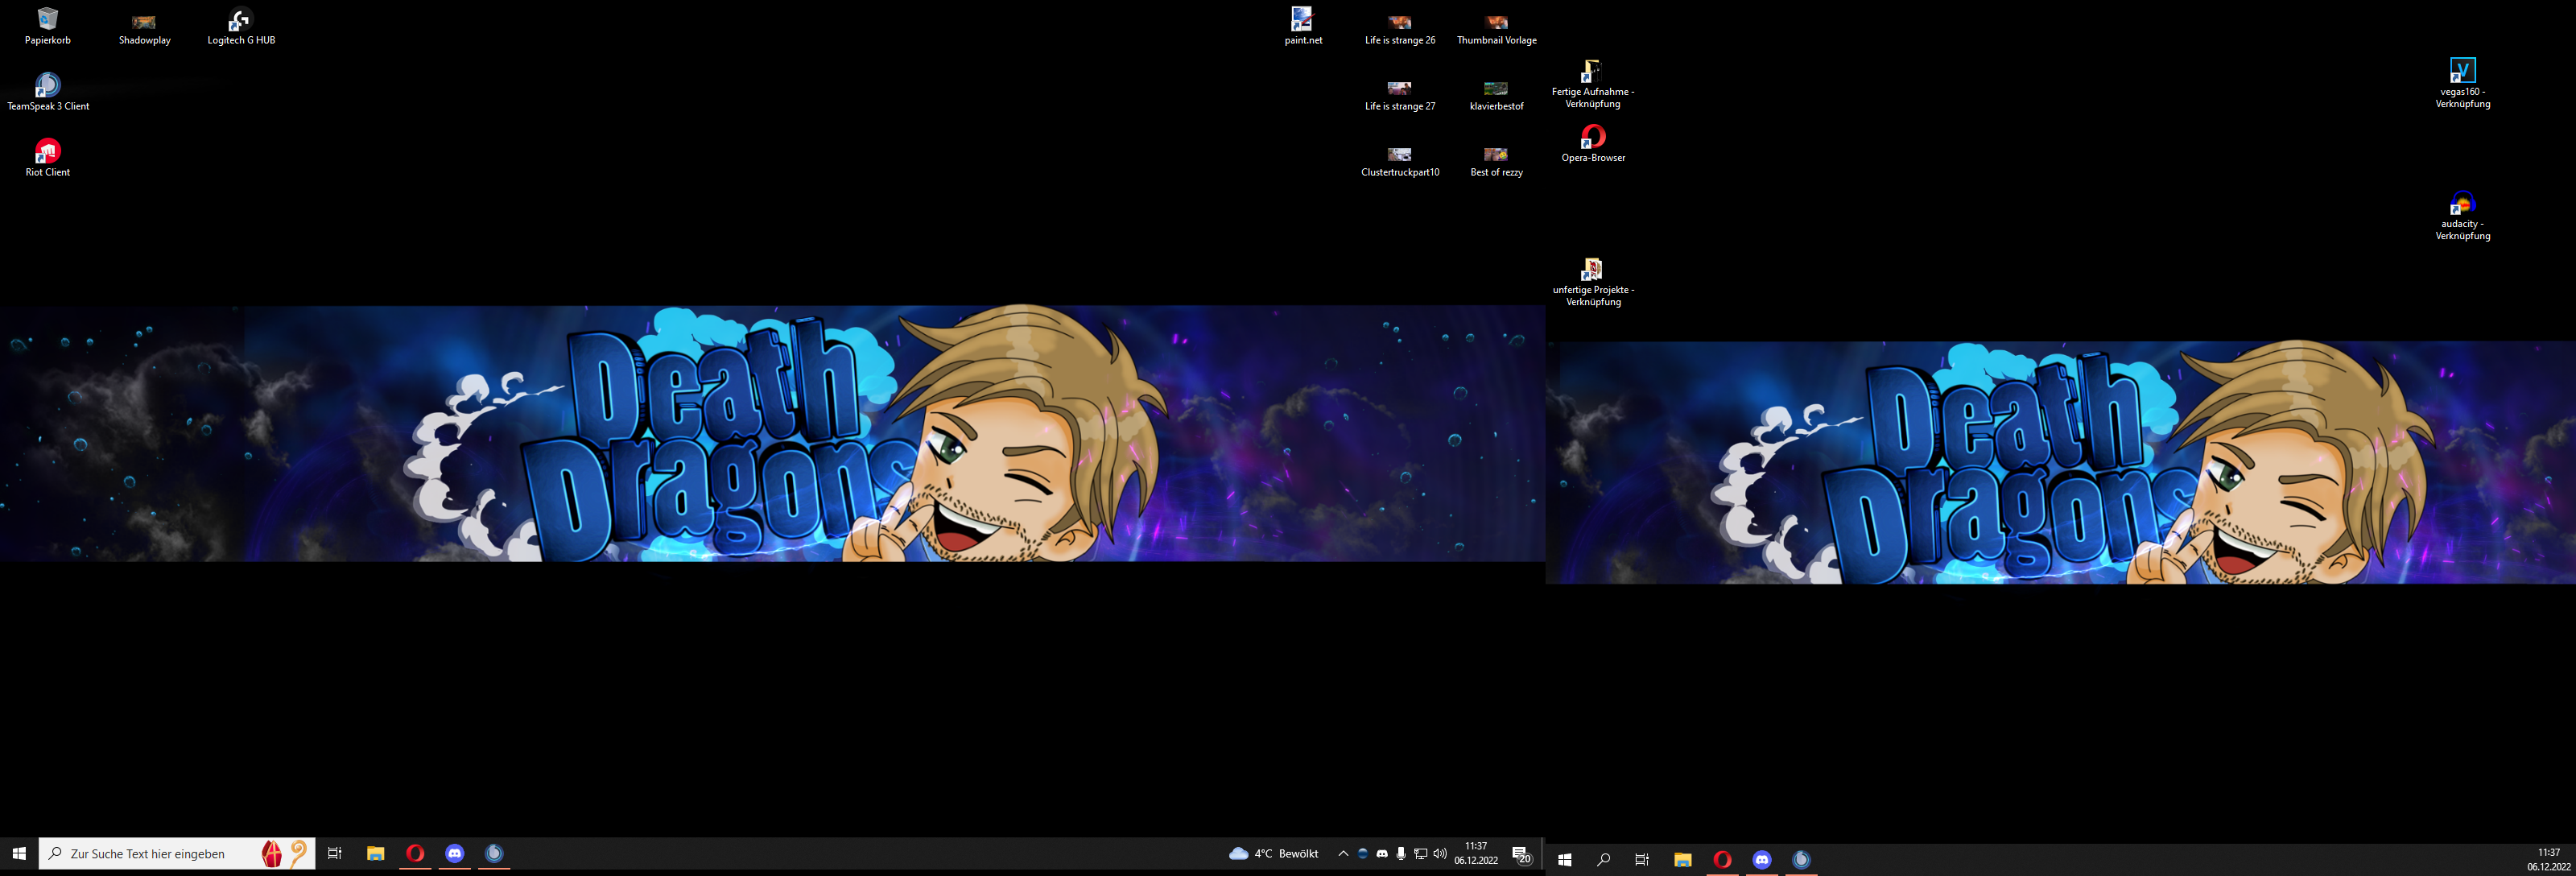
Task: Select the unfertige Projekte folder shortcut
Action: pyautogui.click(x=1593, y=282)
